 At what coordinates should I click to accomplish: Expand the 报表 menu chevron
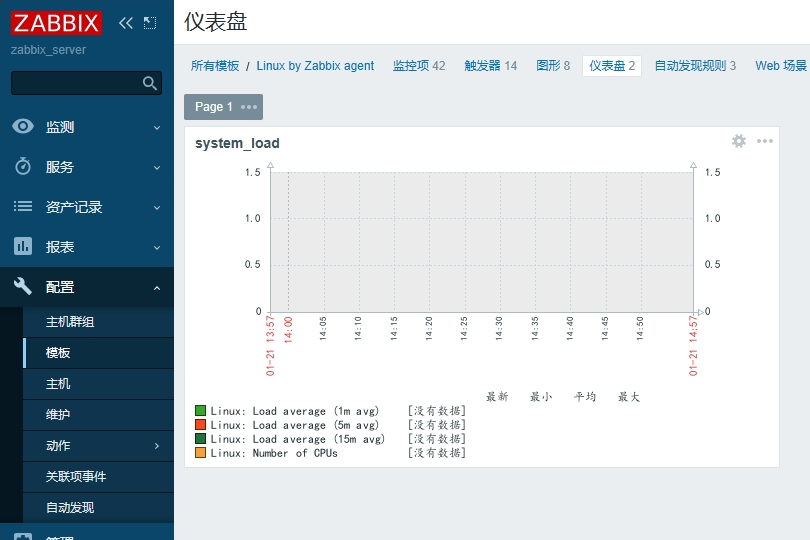[157, 247]
